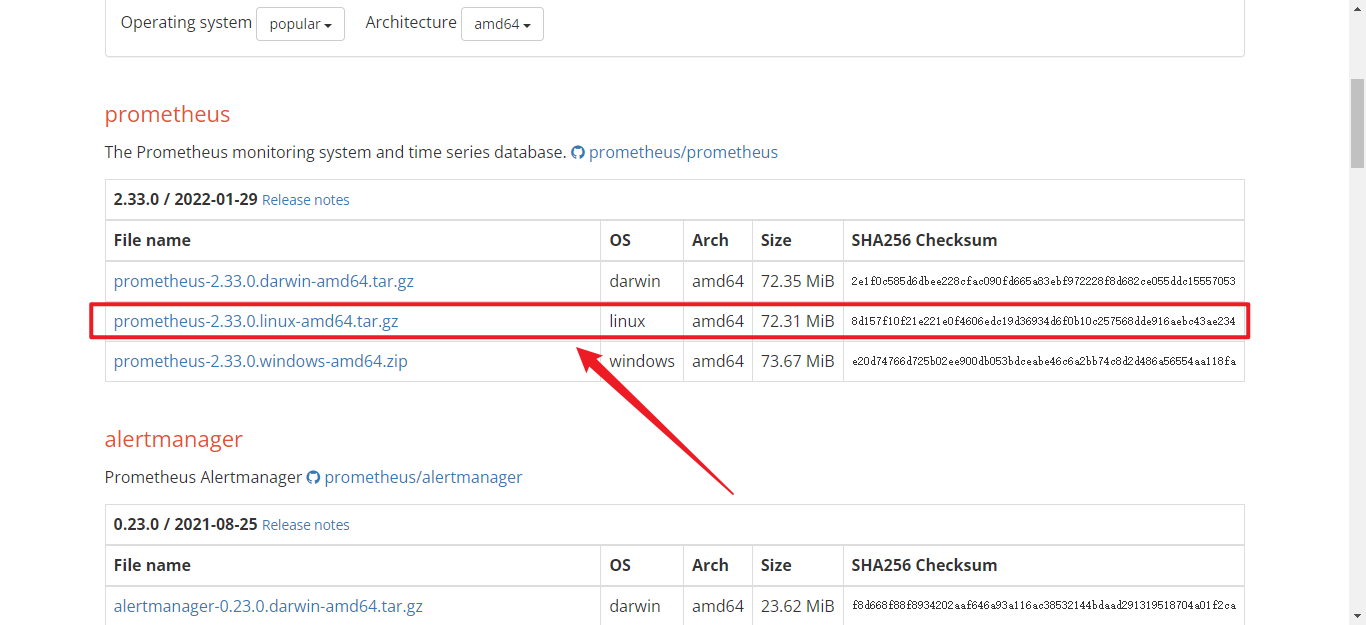Click the alertmanager section heading
The height and width of the screenshot is (625, 1366).
174,439
